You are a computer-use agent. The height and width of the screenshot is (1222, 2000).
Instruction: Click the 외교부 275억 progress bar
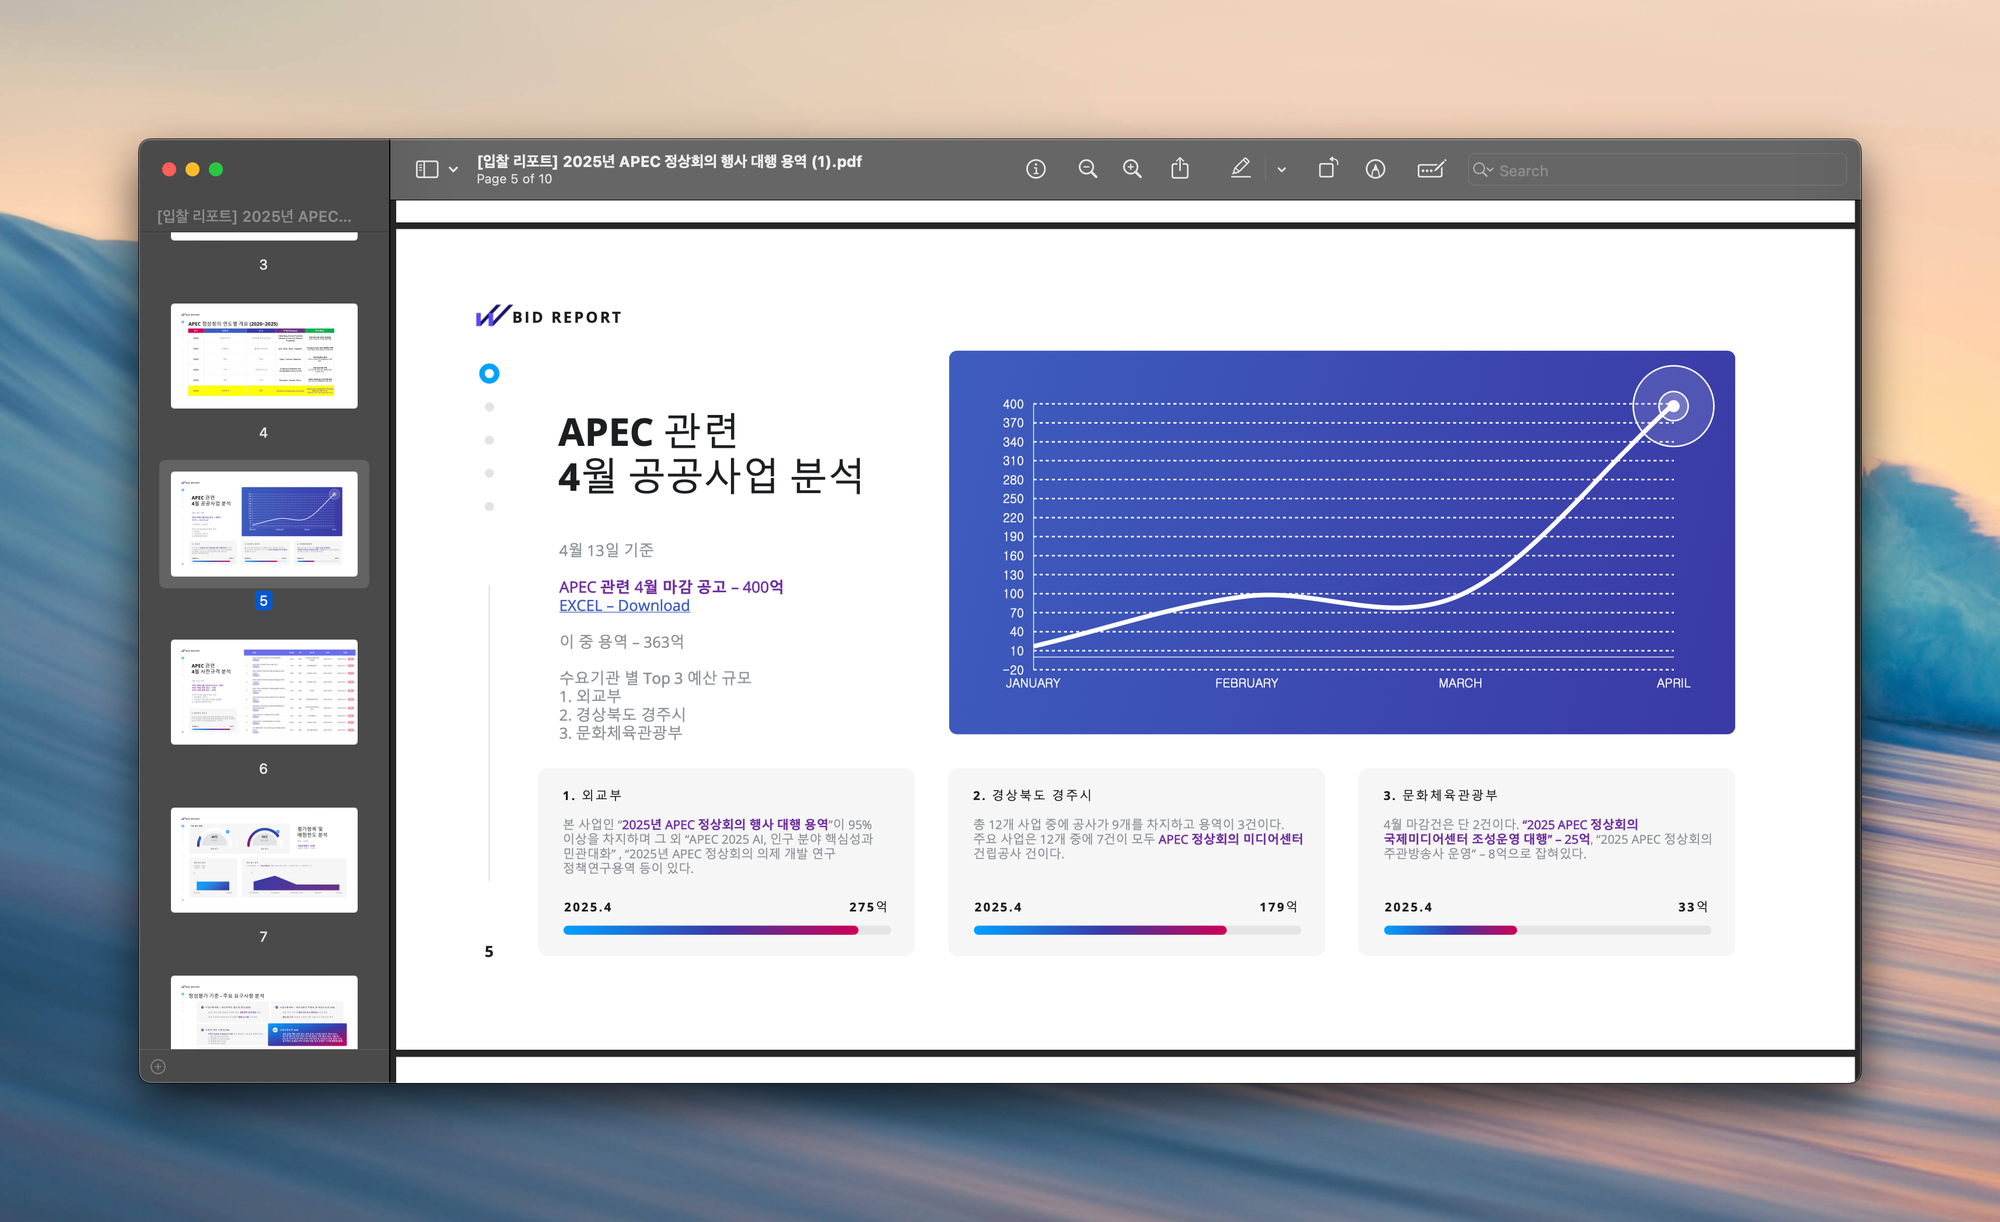coord(726,930)
